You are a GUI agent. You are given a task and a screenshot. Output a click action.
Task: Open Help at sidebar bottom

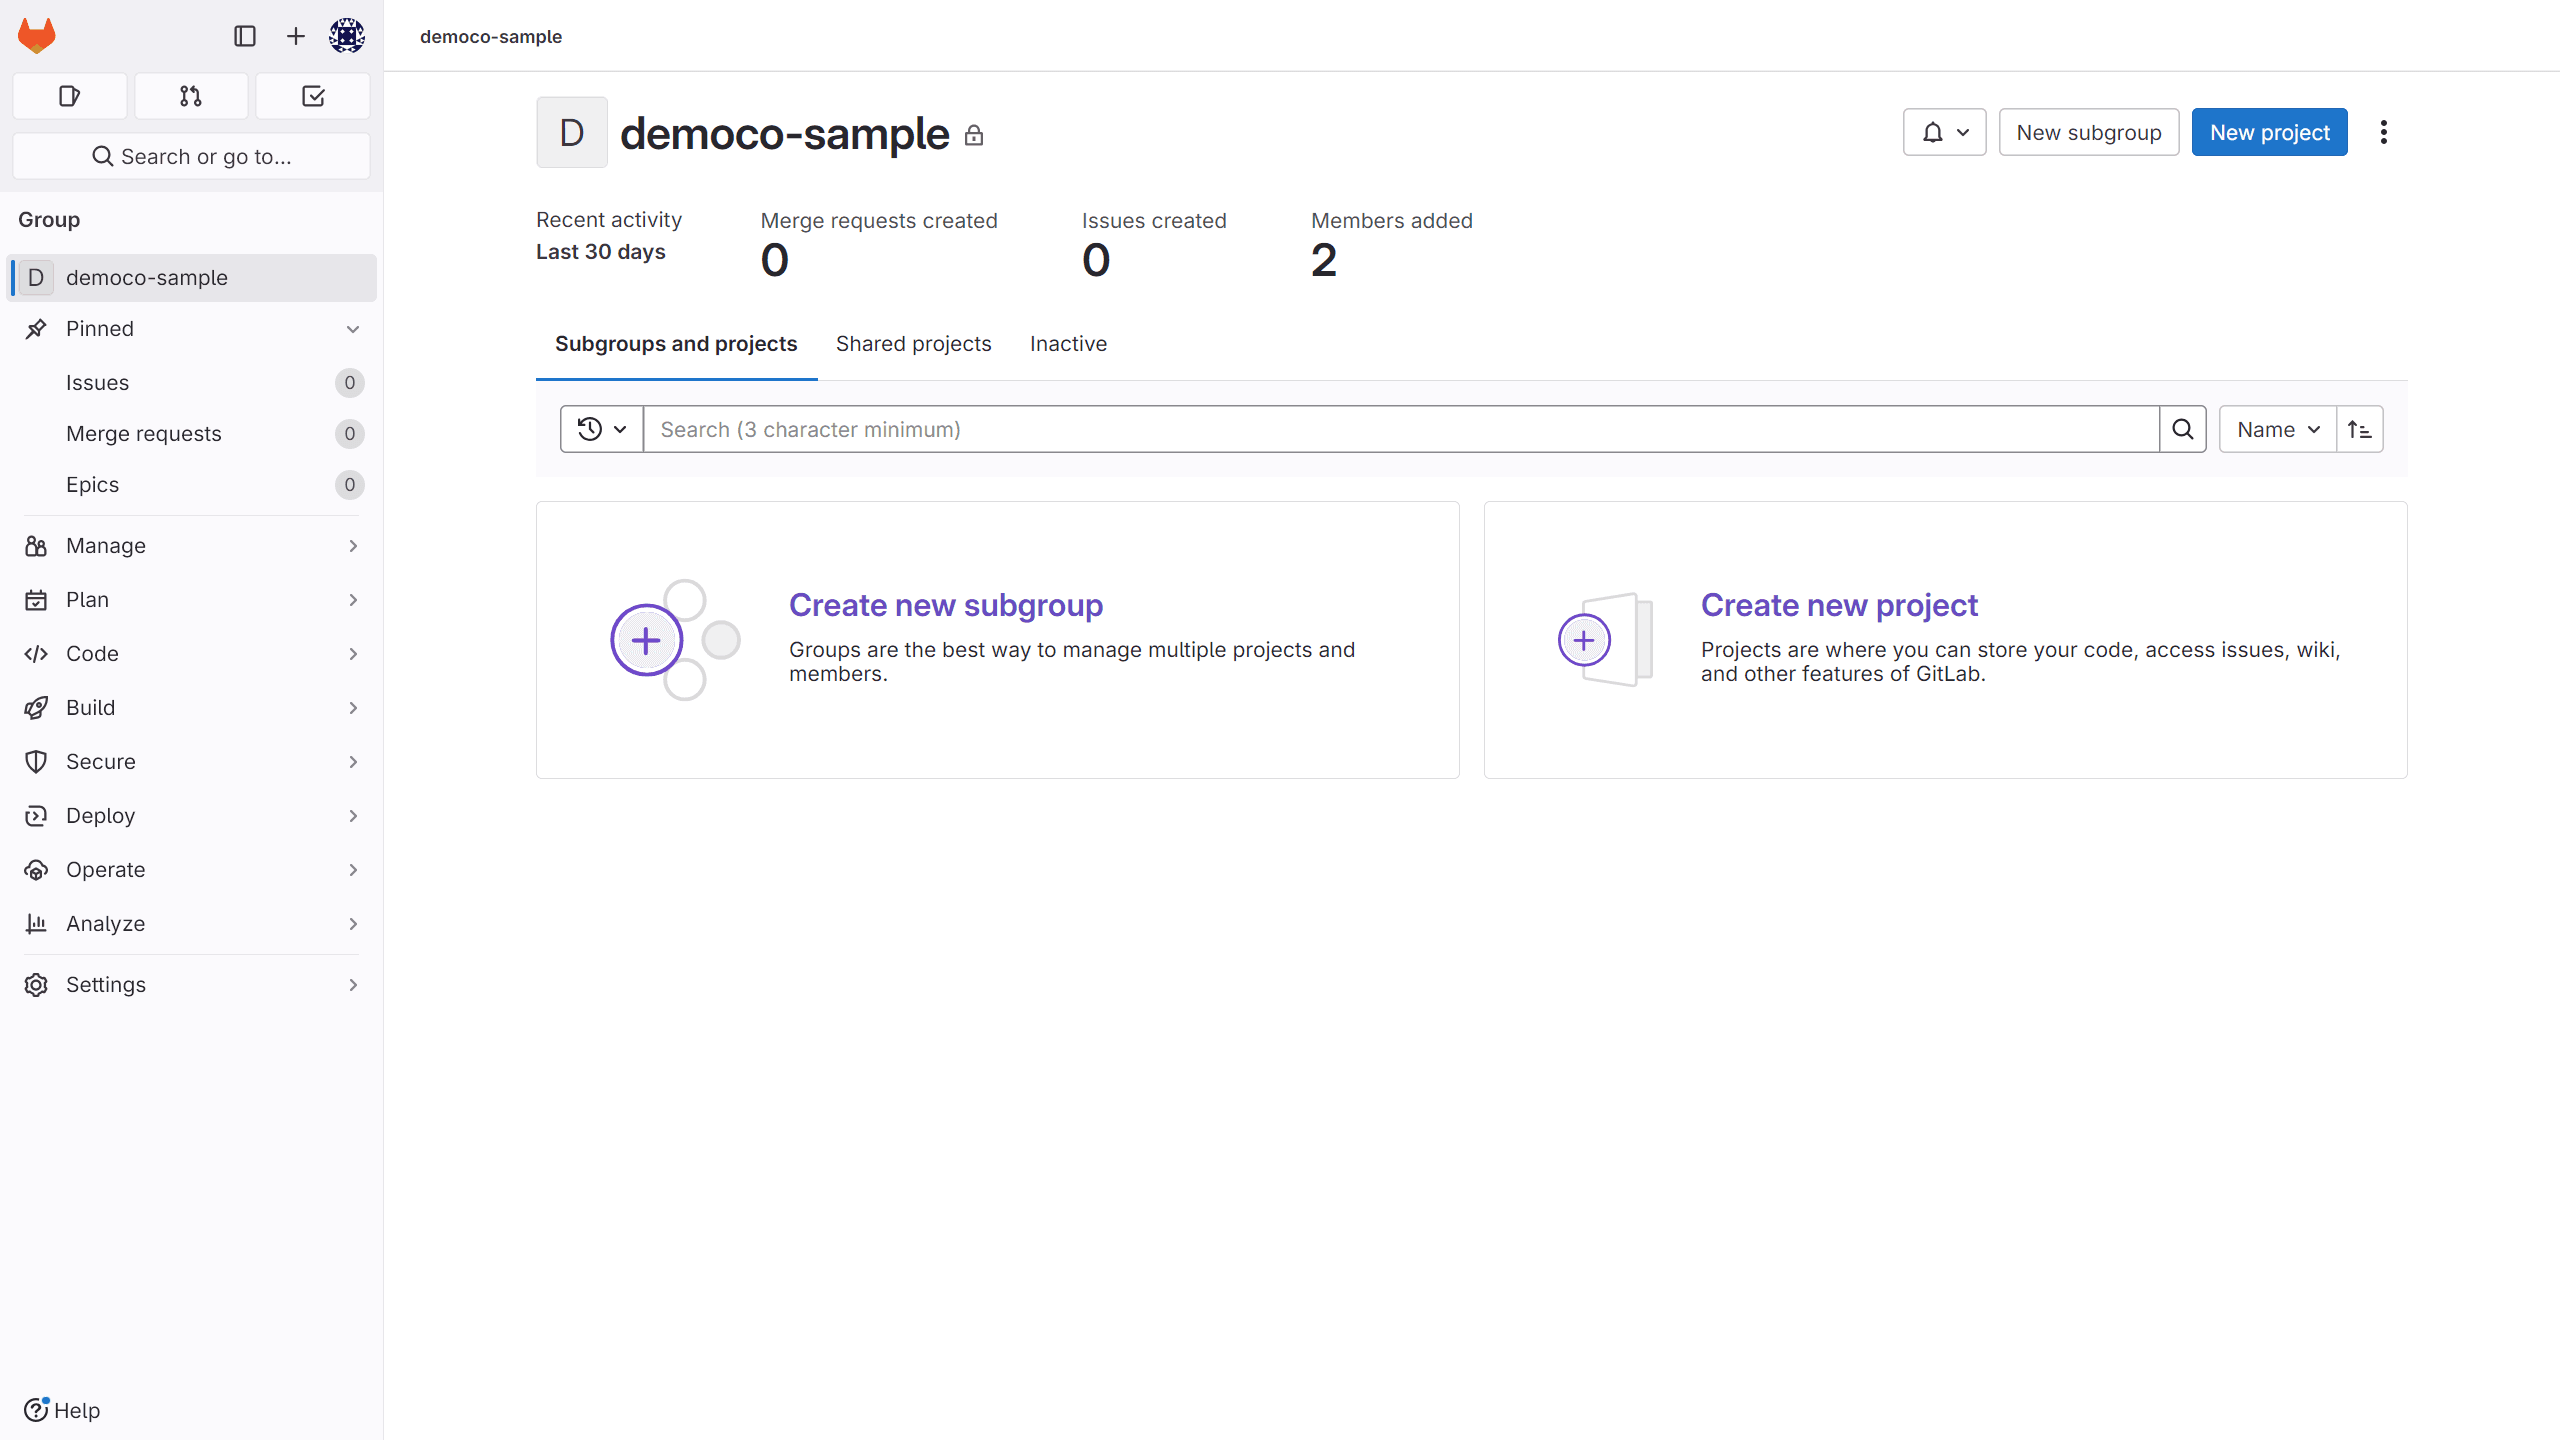point(62,1410)
